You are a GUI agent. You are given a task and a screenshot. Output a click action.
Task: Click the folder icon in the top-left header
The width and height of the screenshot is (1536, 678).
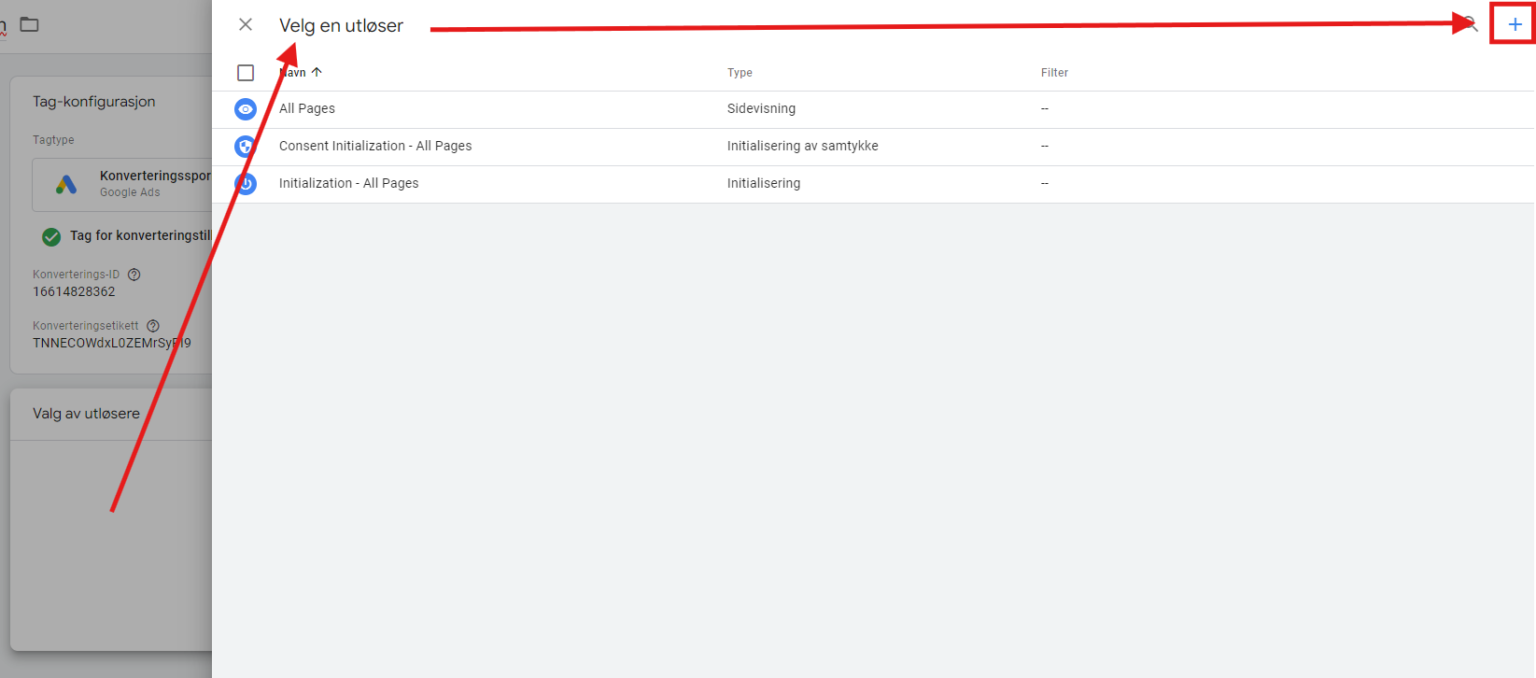(x=29, y=24)
